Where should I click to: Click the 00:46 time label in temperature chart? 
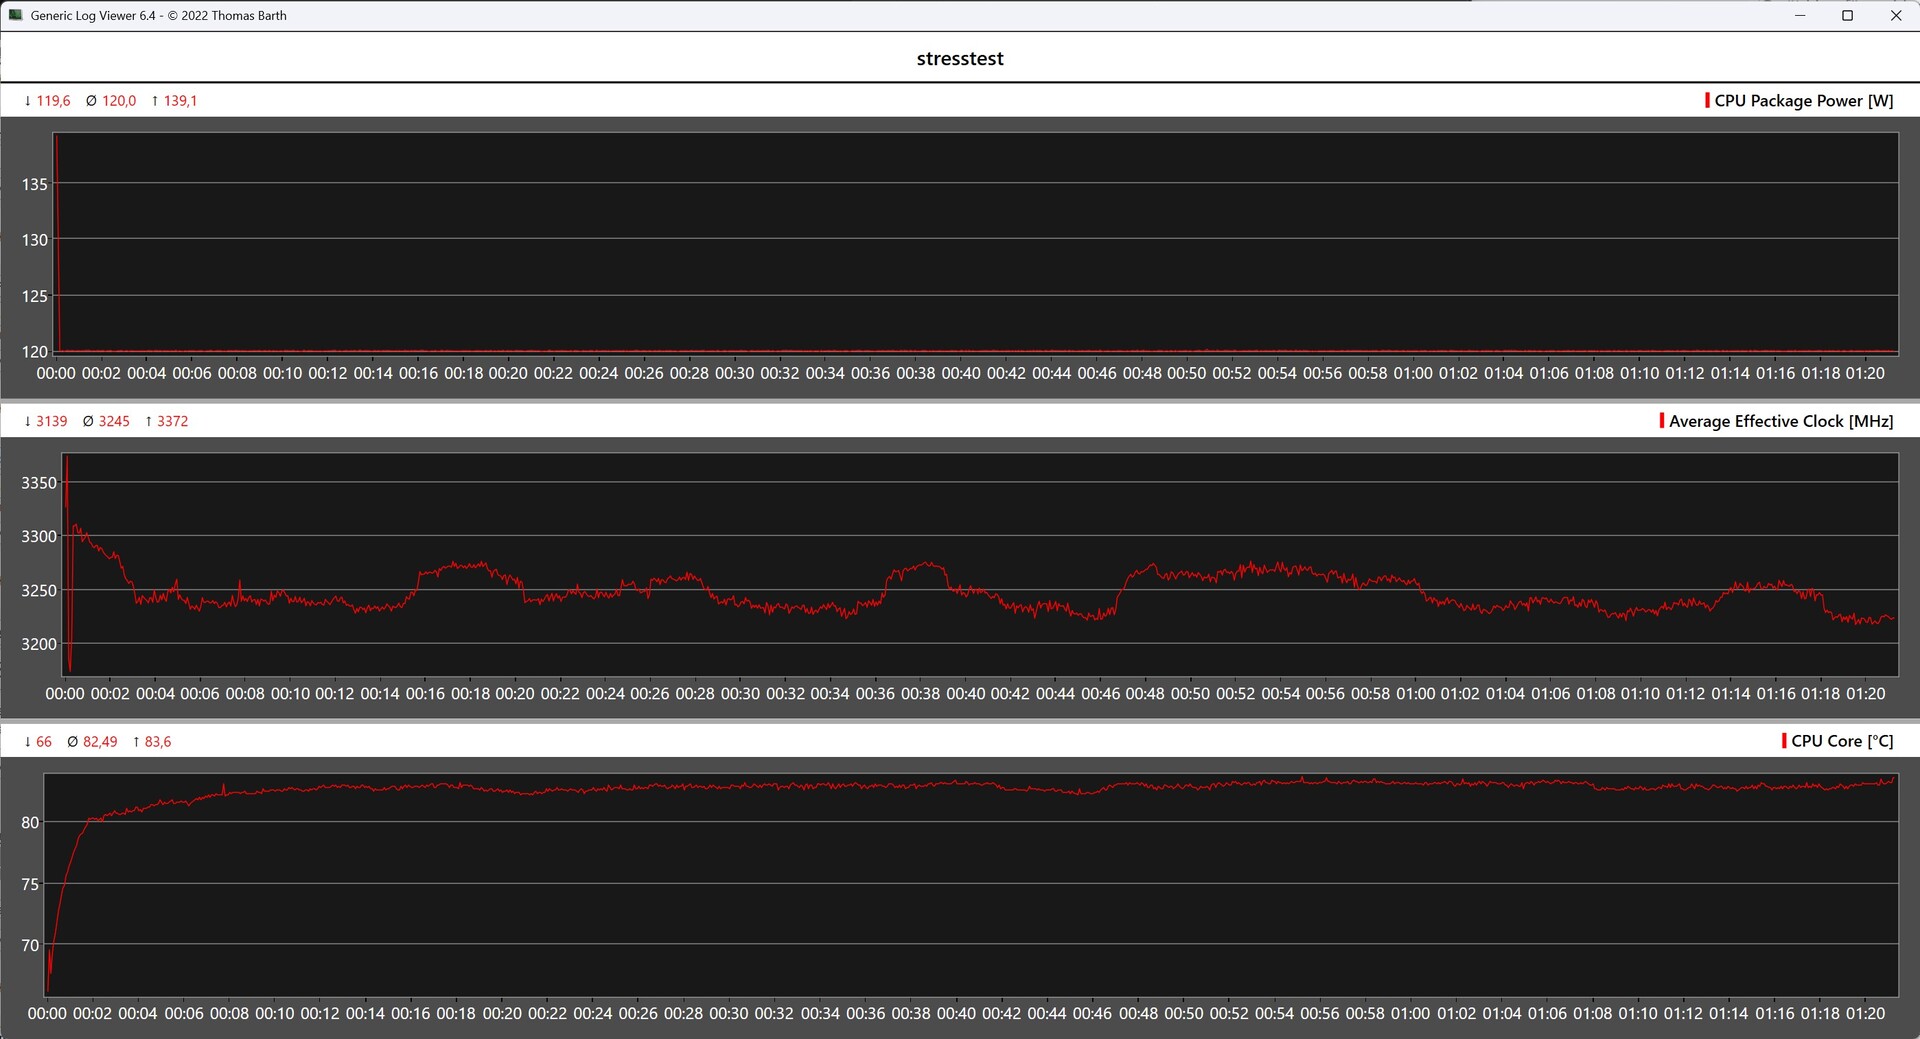click(1092, 1013)
